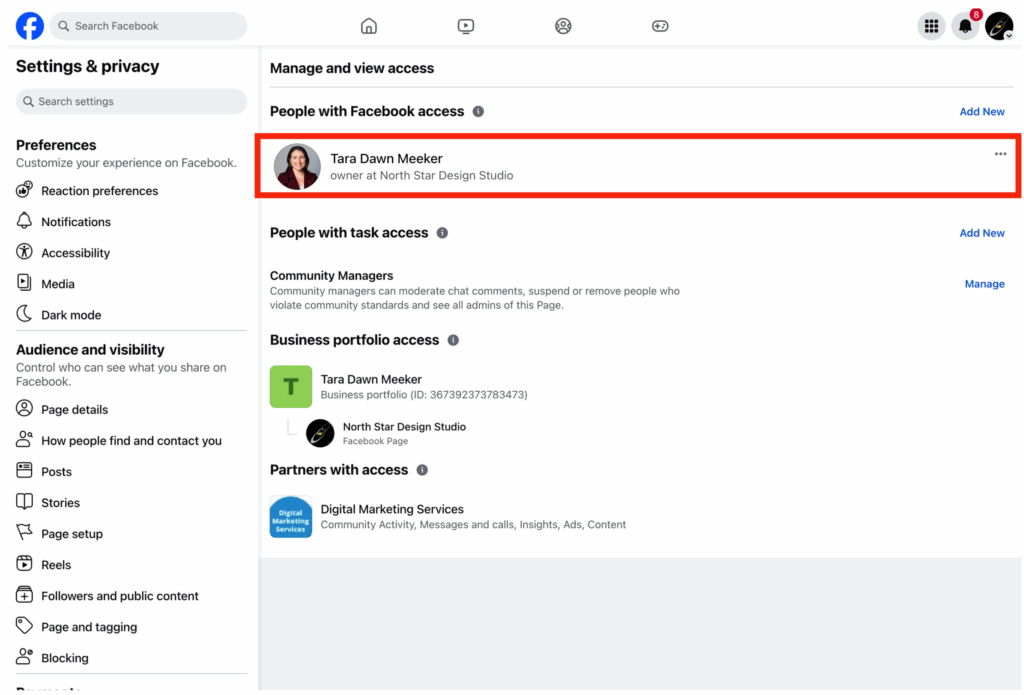The image size is (1024, 695).
Task: Click the Digital Marketing Services logo
Action: point(291,517)
